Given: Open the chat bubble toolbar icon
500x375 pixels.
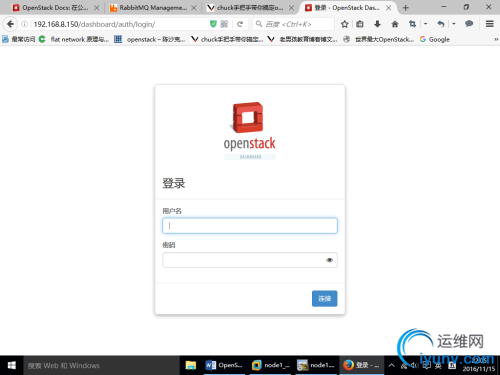Looking at the screenshot, I should (x=469, y=24).
